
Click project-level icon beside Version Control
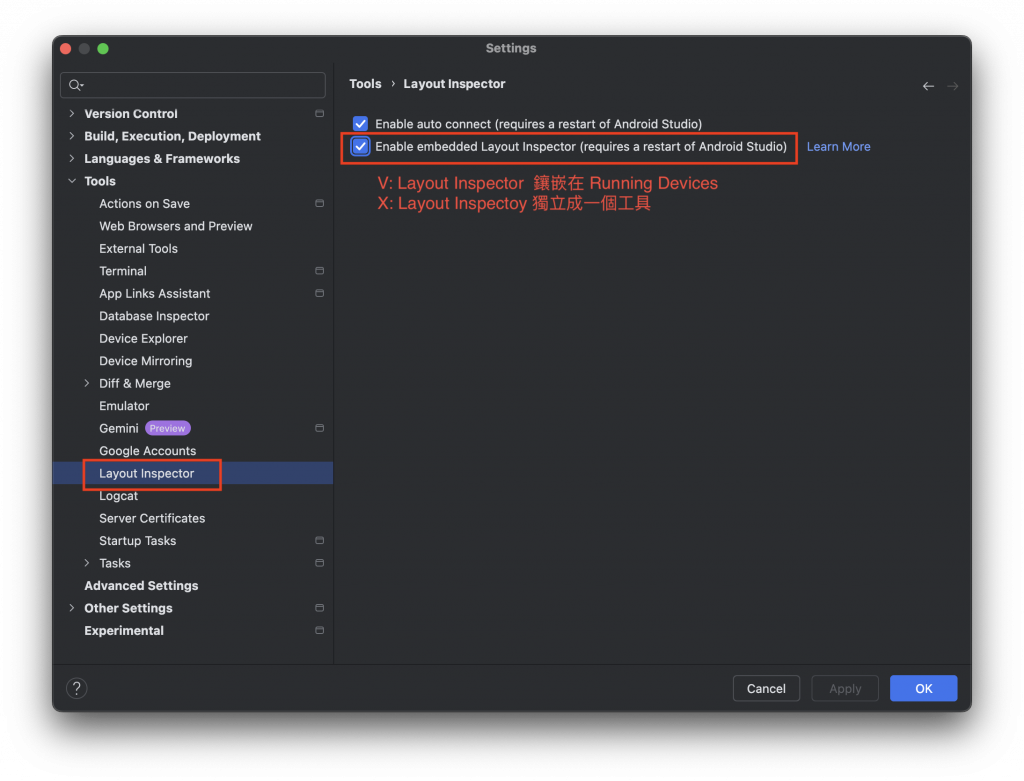(319, 114)
